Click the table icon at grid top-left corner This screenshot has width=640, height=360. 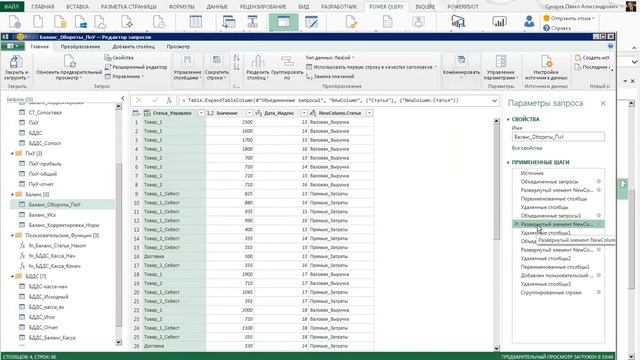136,113
